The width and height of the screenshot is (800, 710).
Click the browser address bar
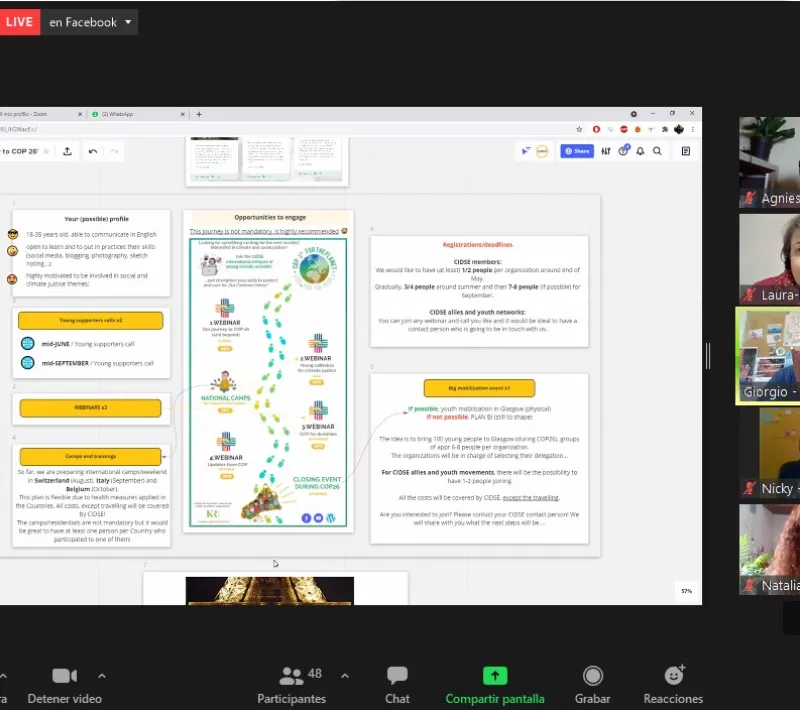[286, 129]
